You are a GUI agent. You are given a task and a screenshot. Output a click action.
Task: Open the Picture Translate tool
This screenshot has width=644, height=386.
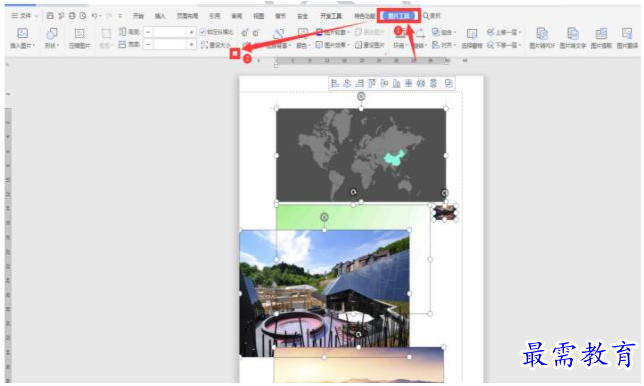pos(627,38)
